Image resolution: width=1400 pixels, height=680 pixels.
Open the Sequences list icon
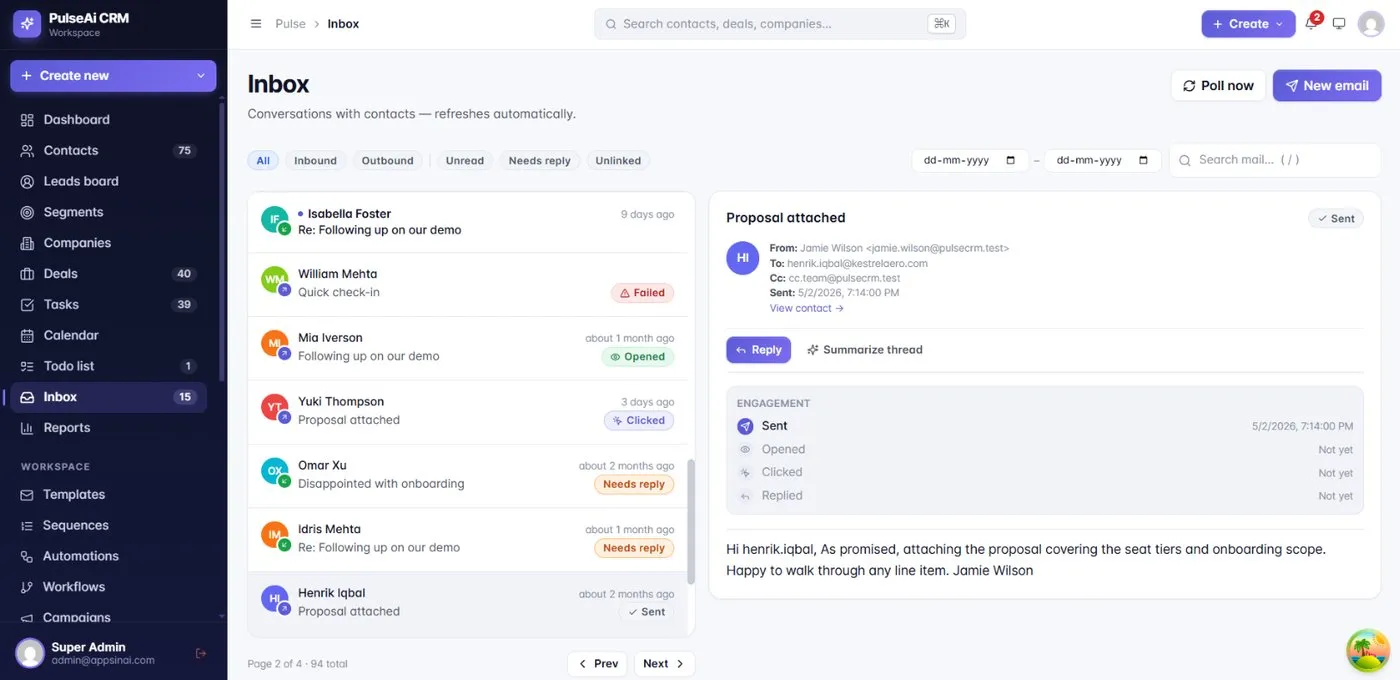pos(27,526)
